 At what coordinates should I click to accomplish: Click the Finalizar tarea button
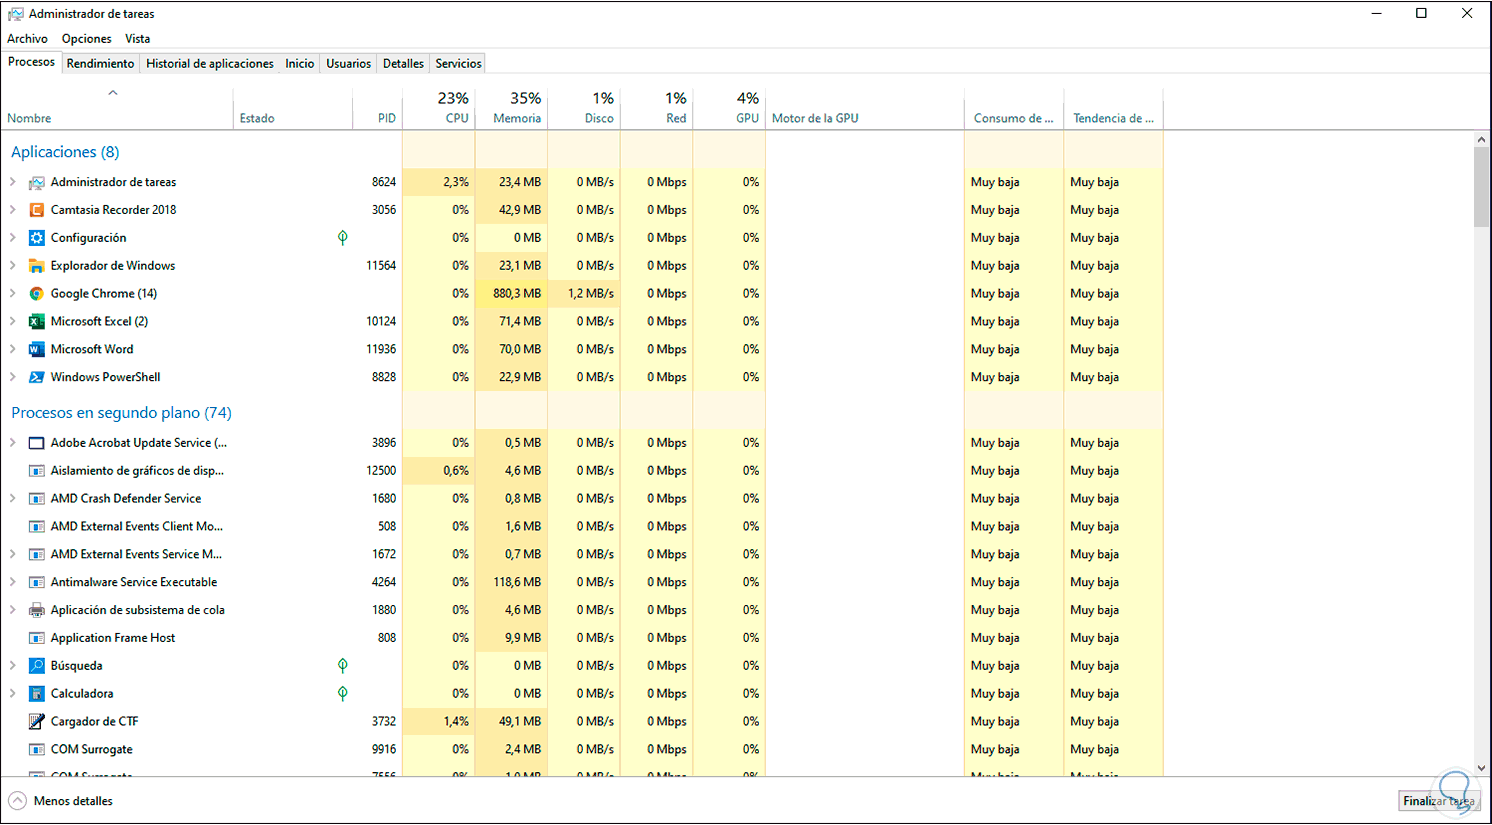point(1439,801)
